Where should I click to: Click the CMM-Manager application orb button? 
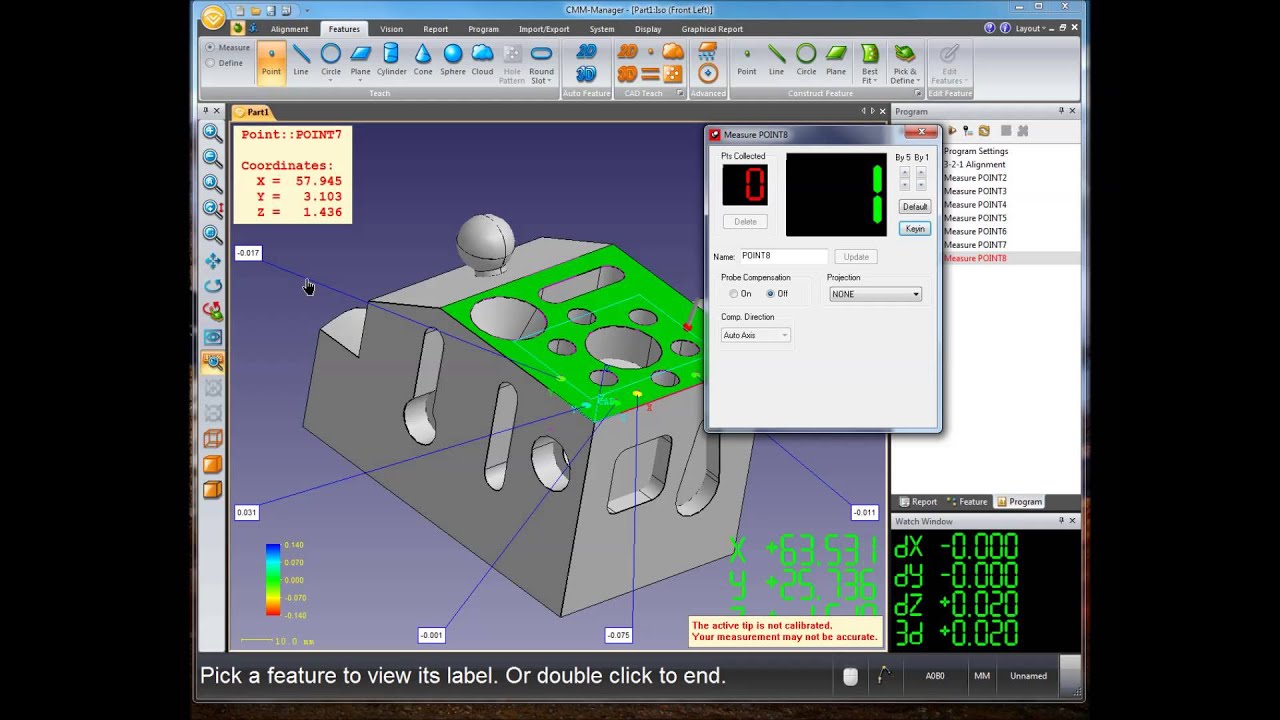[x=213, y=17]
